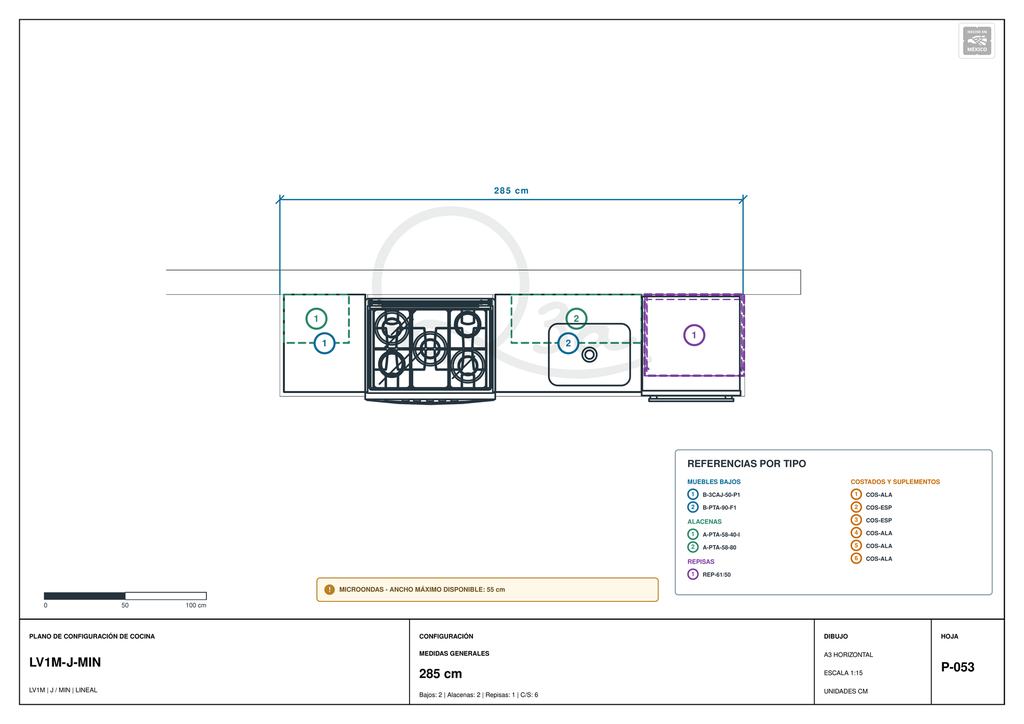
Task: Click the P-053 sheet number
Action: [957, 667]
